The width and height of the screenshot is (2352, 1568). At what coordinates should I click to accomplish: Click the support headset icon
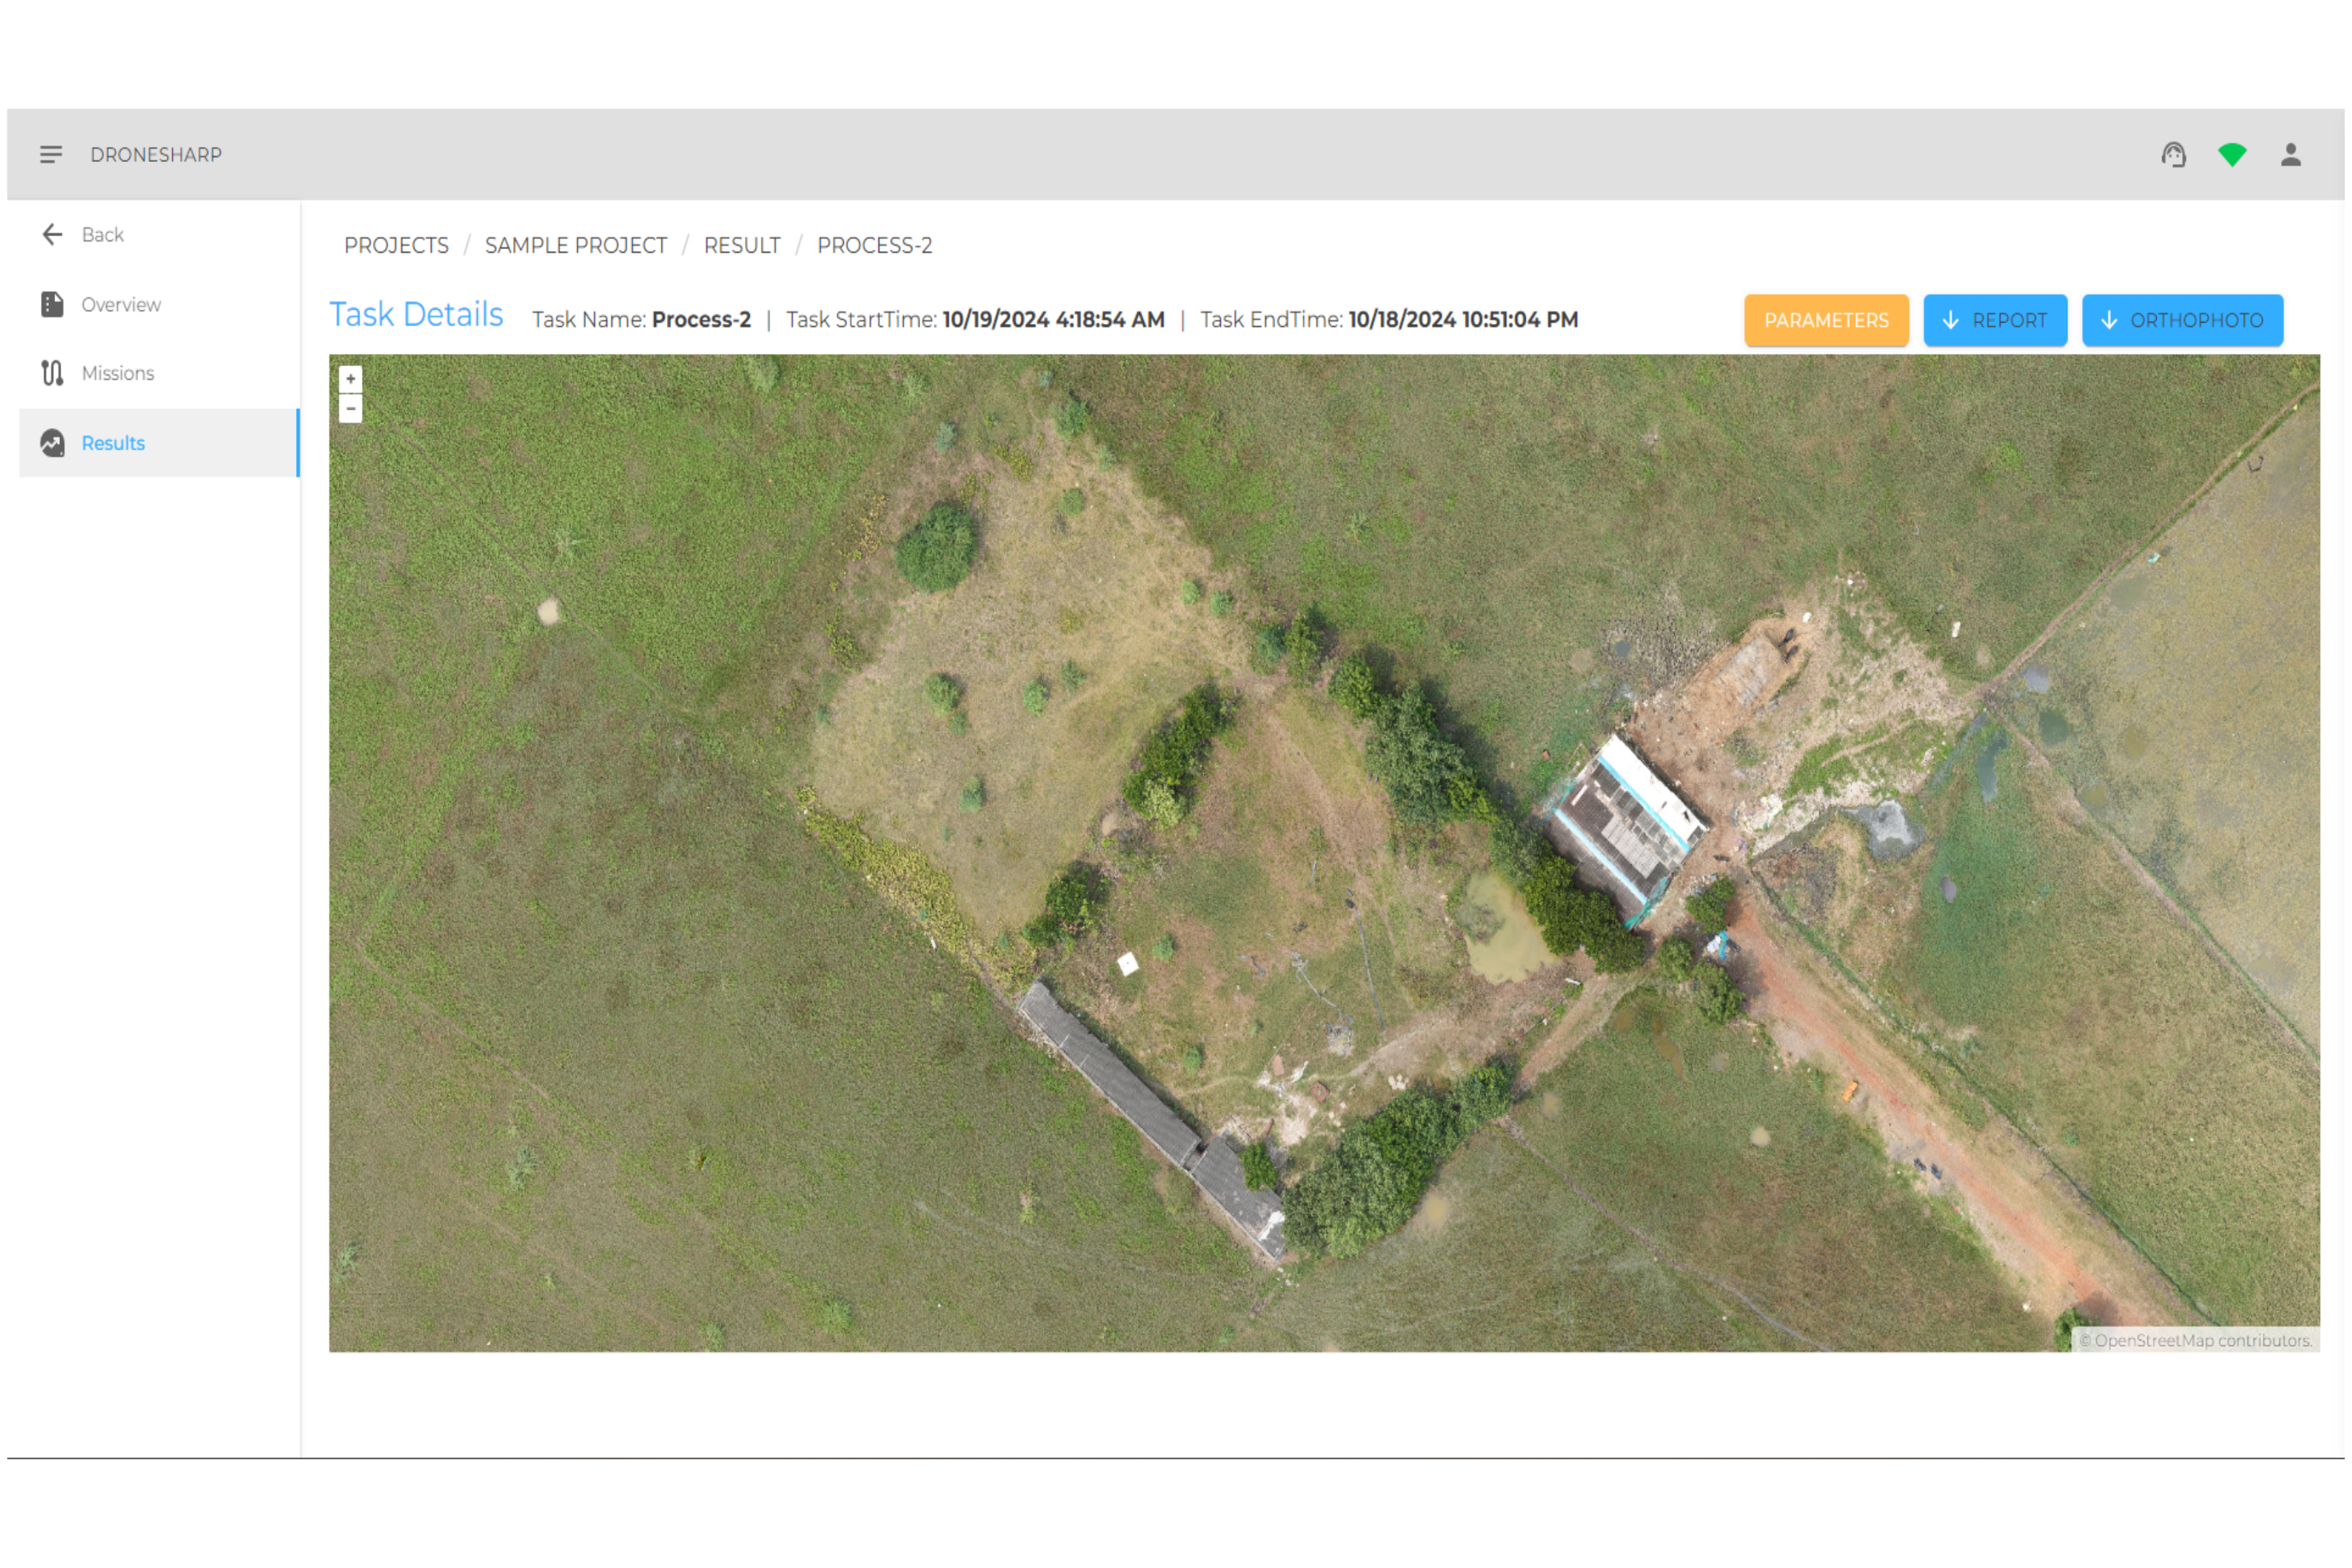click(2173, 154)
